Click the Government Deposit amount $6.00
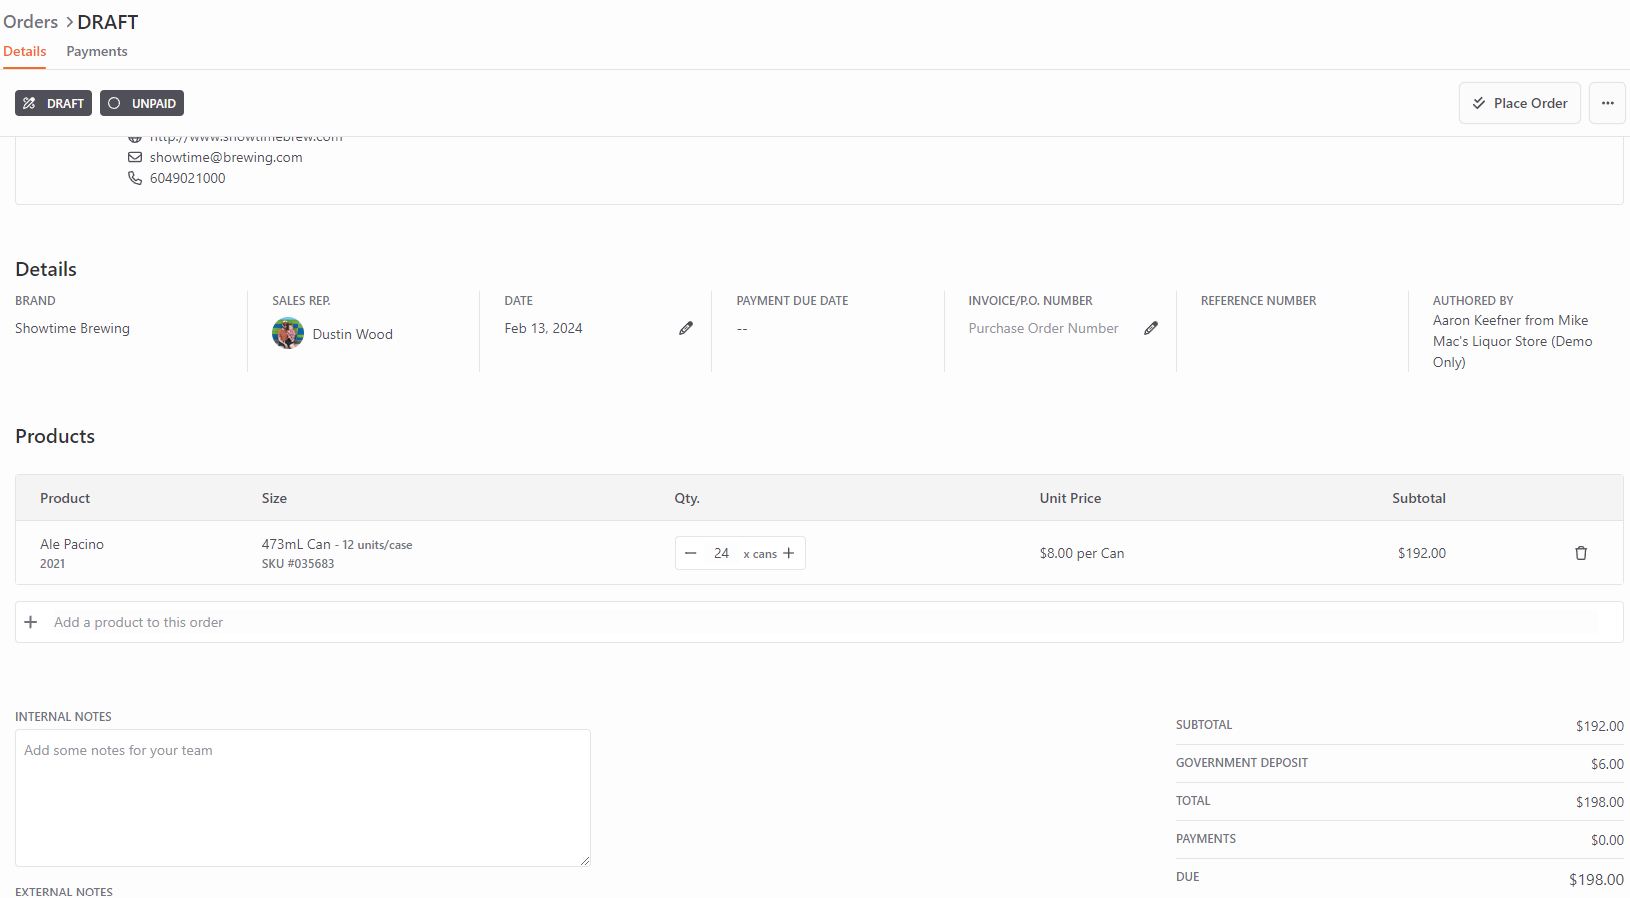1630x898 pixels. point(1607,764)
